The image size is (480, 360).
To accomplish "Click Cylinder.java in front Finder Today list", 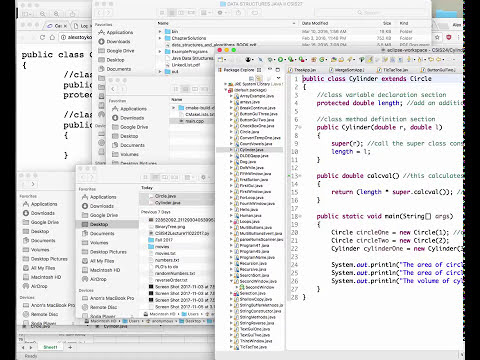I will click(x=168, y=203).
